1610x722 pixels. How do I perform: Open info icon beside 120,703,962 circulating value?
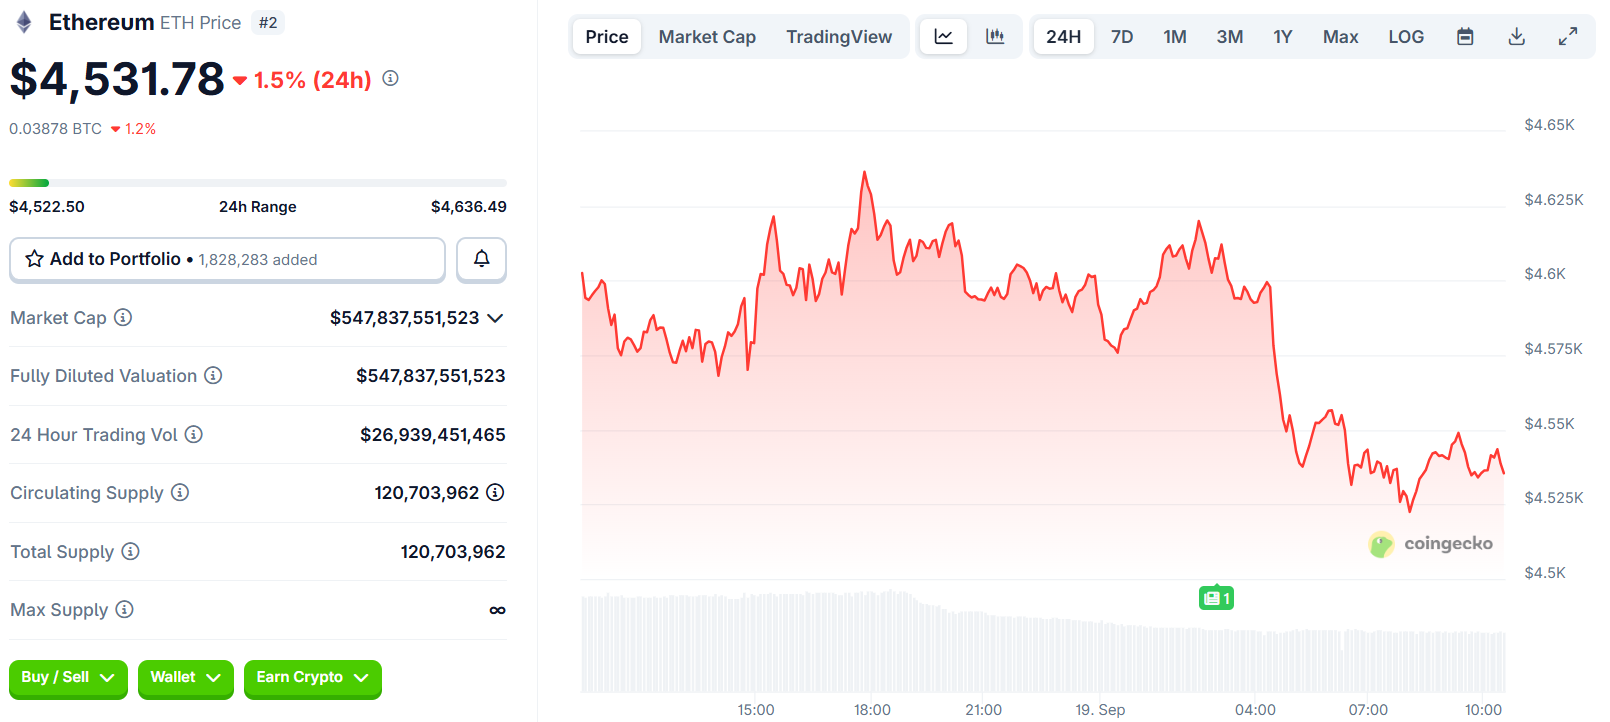pos(495,492)
